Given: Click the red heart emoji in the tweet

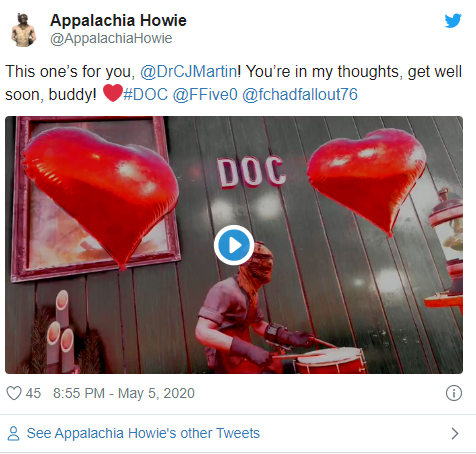Looking at the screenshot, I should click(x=113, y=93).
